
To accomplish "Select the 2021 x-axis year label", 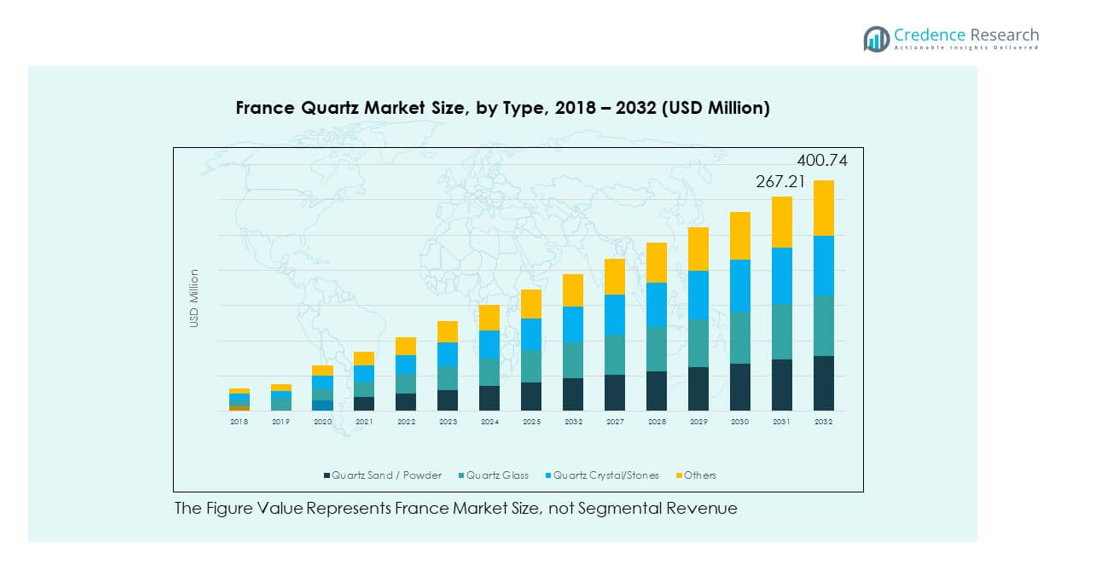I will 364,423.
